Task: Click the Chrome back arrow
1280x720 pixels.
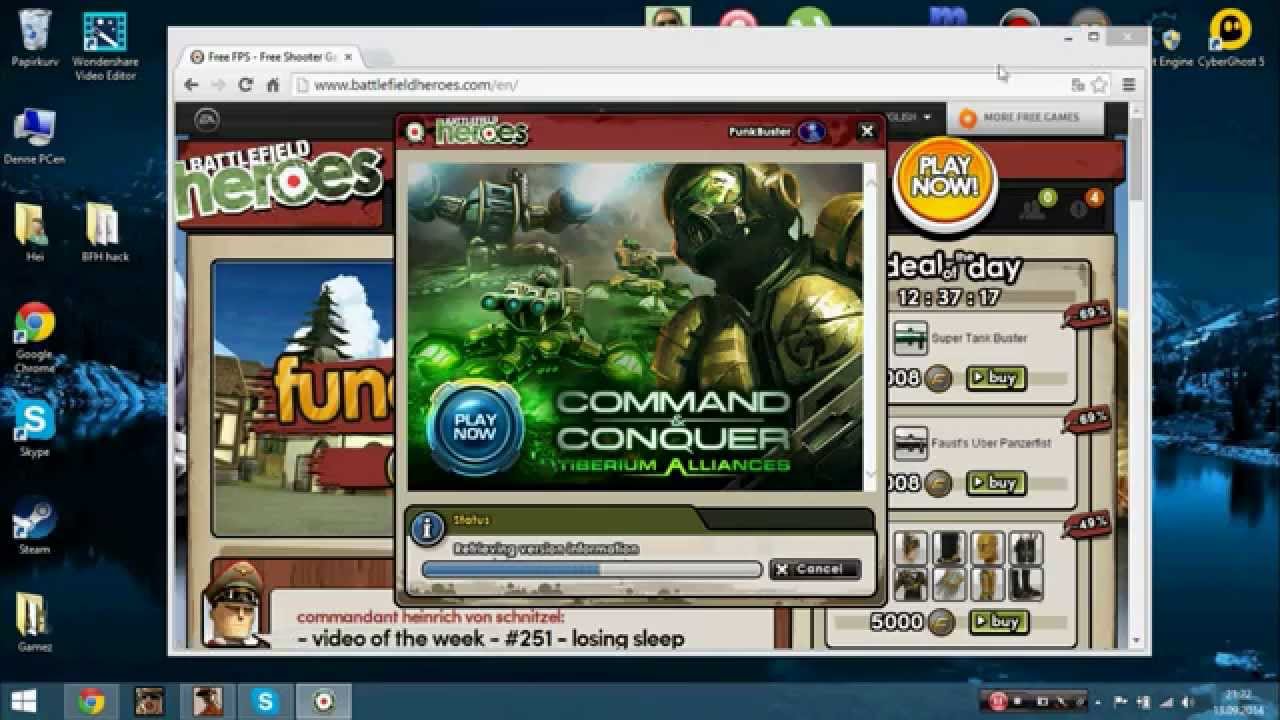Action: [191, 85]
